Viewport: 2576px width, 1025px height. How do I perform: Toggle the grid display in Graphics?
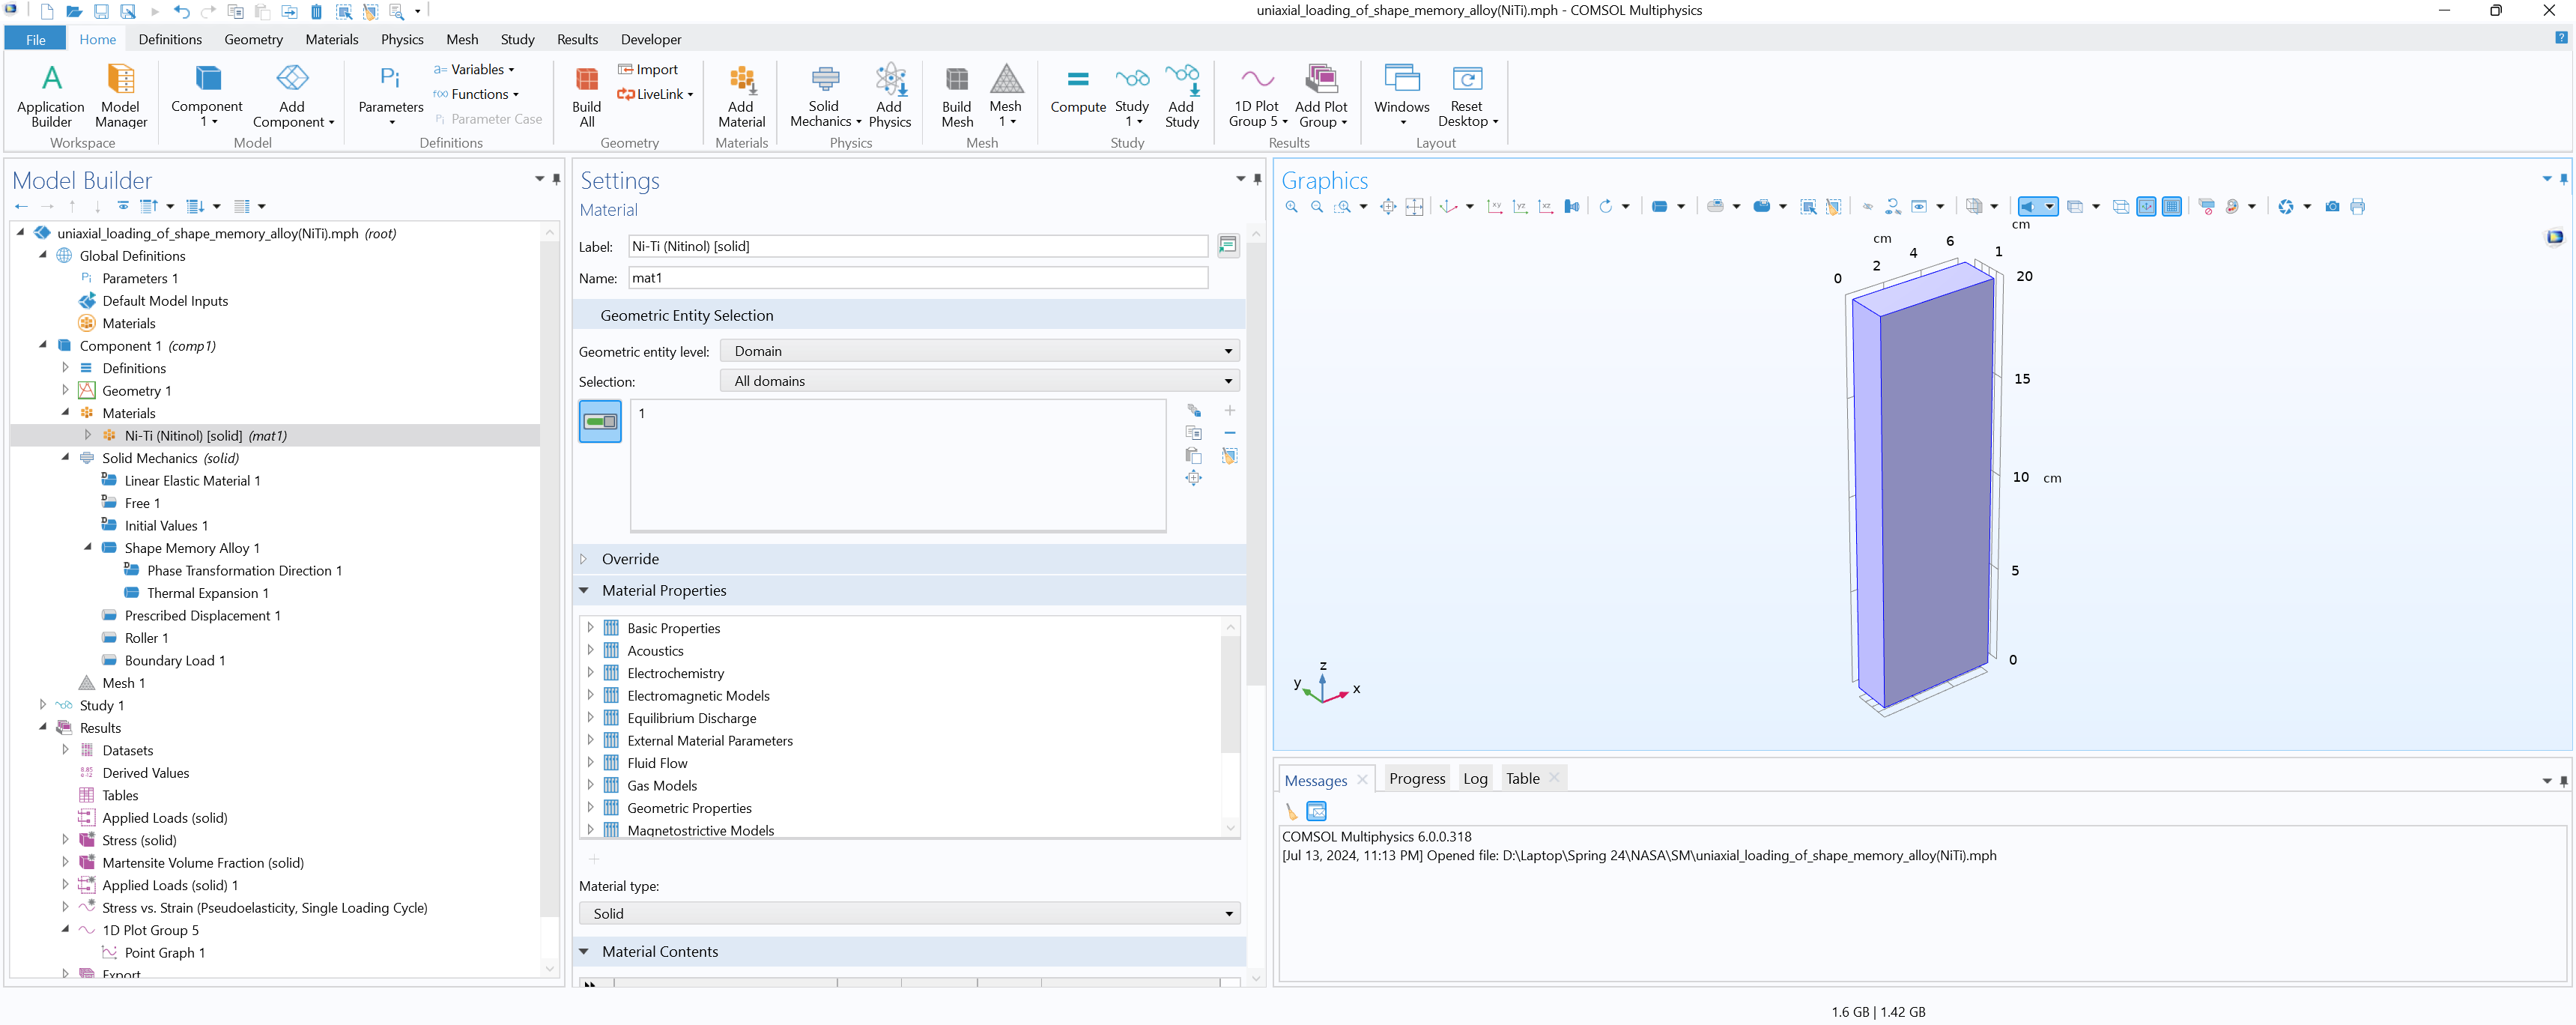click(2172, 207)
